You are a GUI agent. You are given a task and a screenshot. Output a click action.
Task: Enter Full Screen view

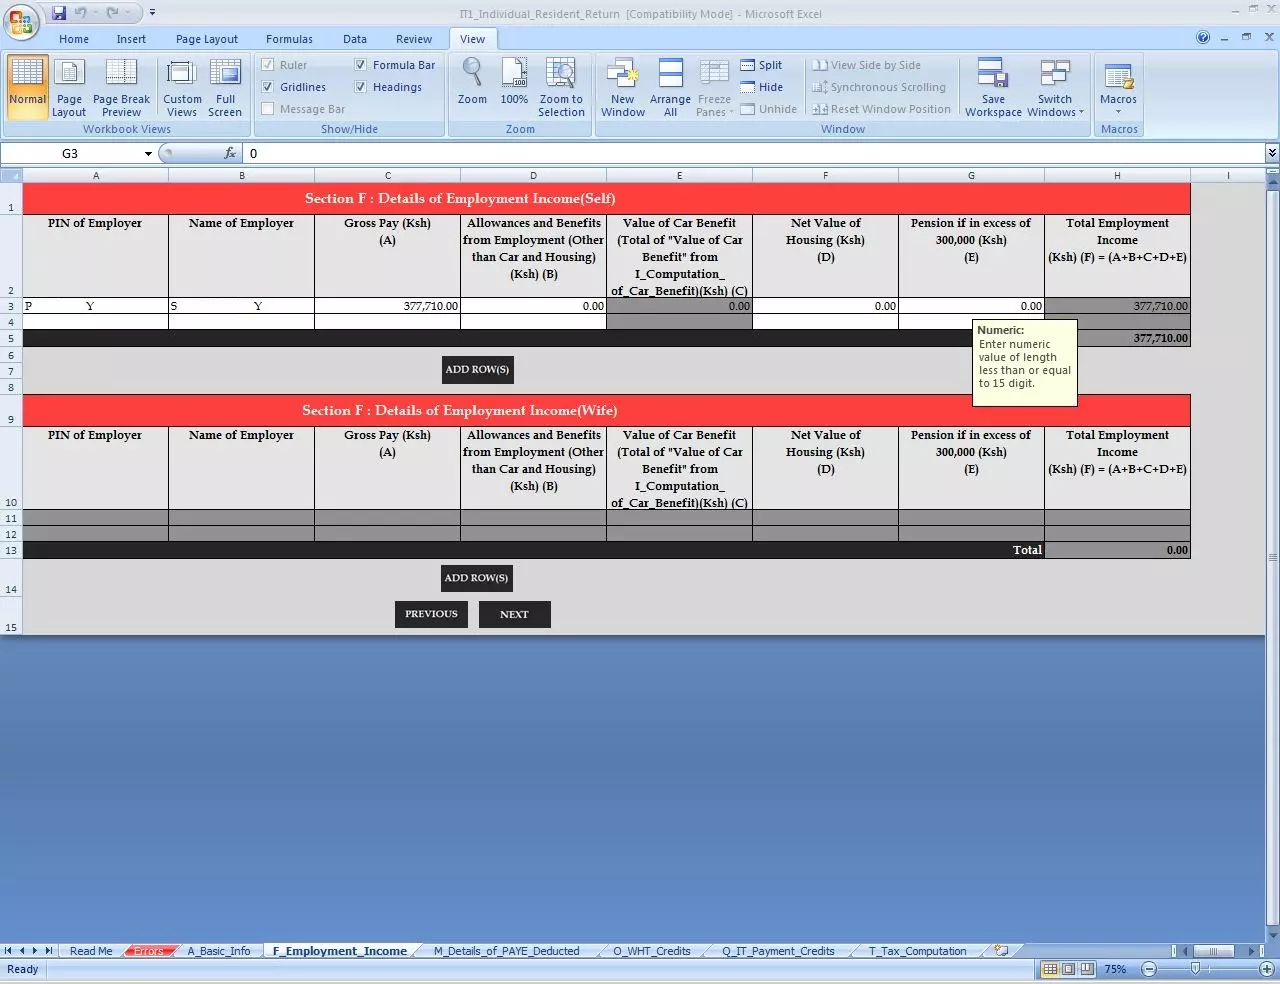[225, 87]
